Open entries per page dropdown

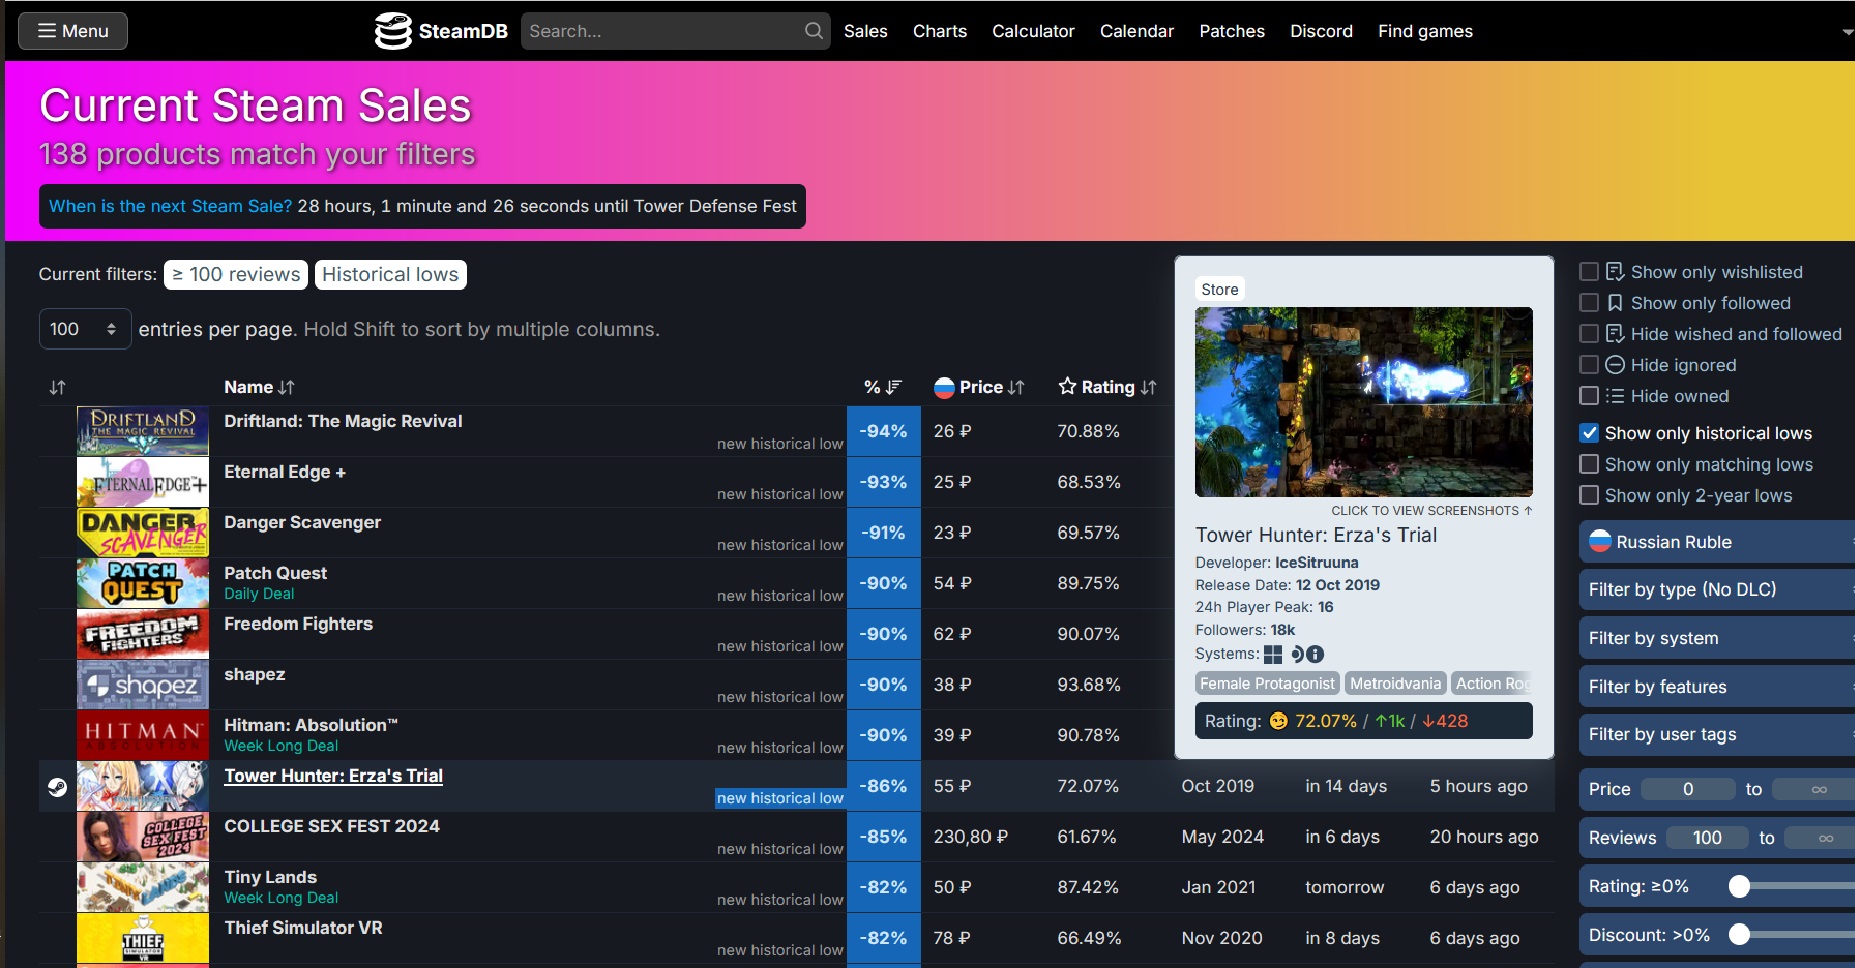(85, 329)
